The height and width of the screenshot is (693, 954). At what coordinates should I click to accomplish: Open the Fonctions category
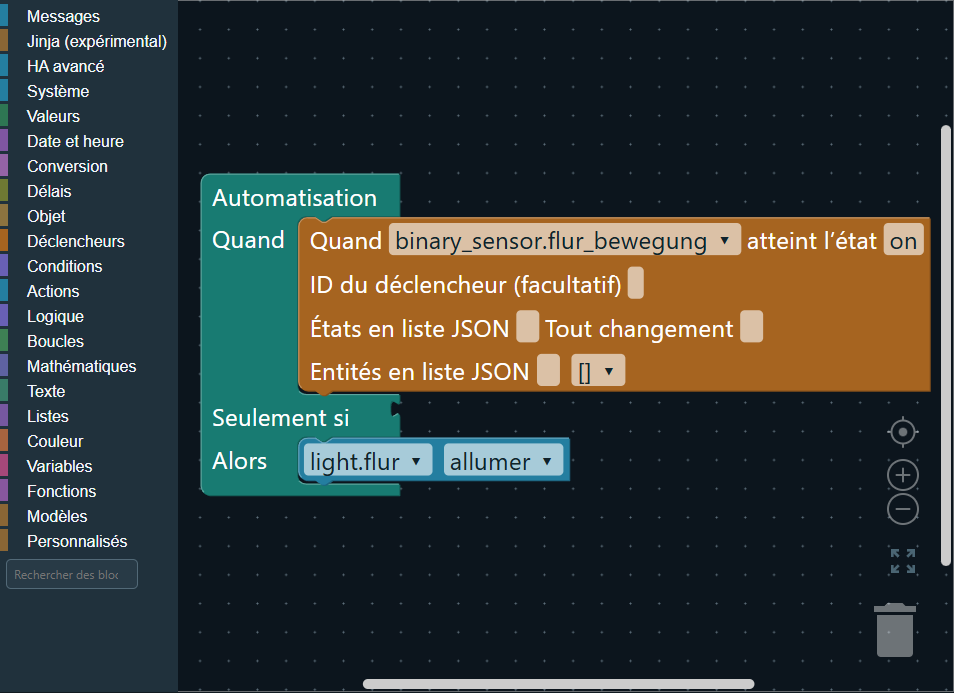pyautogui.click(x=89, y=490)
